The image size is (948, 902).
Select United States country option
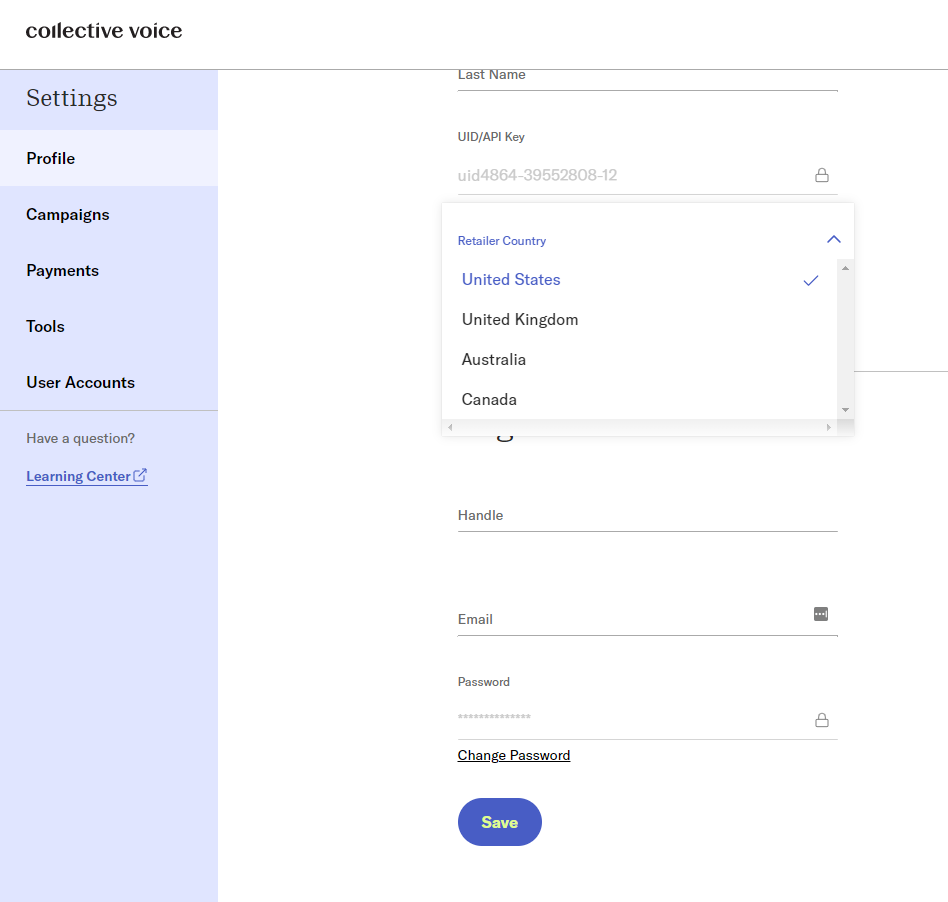511,280
